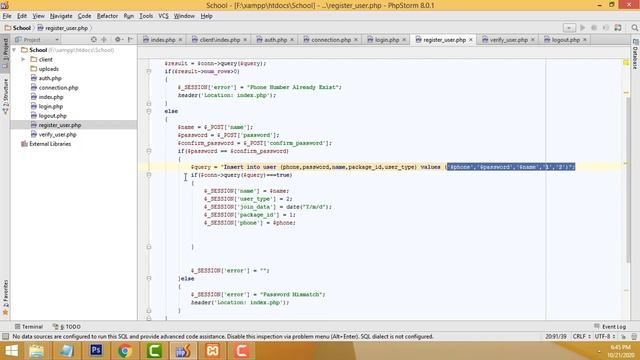Select the uploads folder
640x360 pixels.
pyautogui.click(x=49, y=69)
